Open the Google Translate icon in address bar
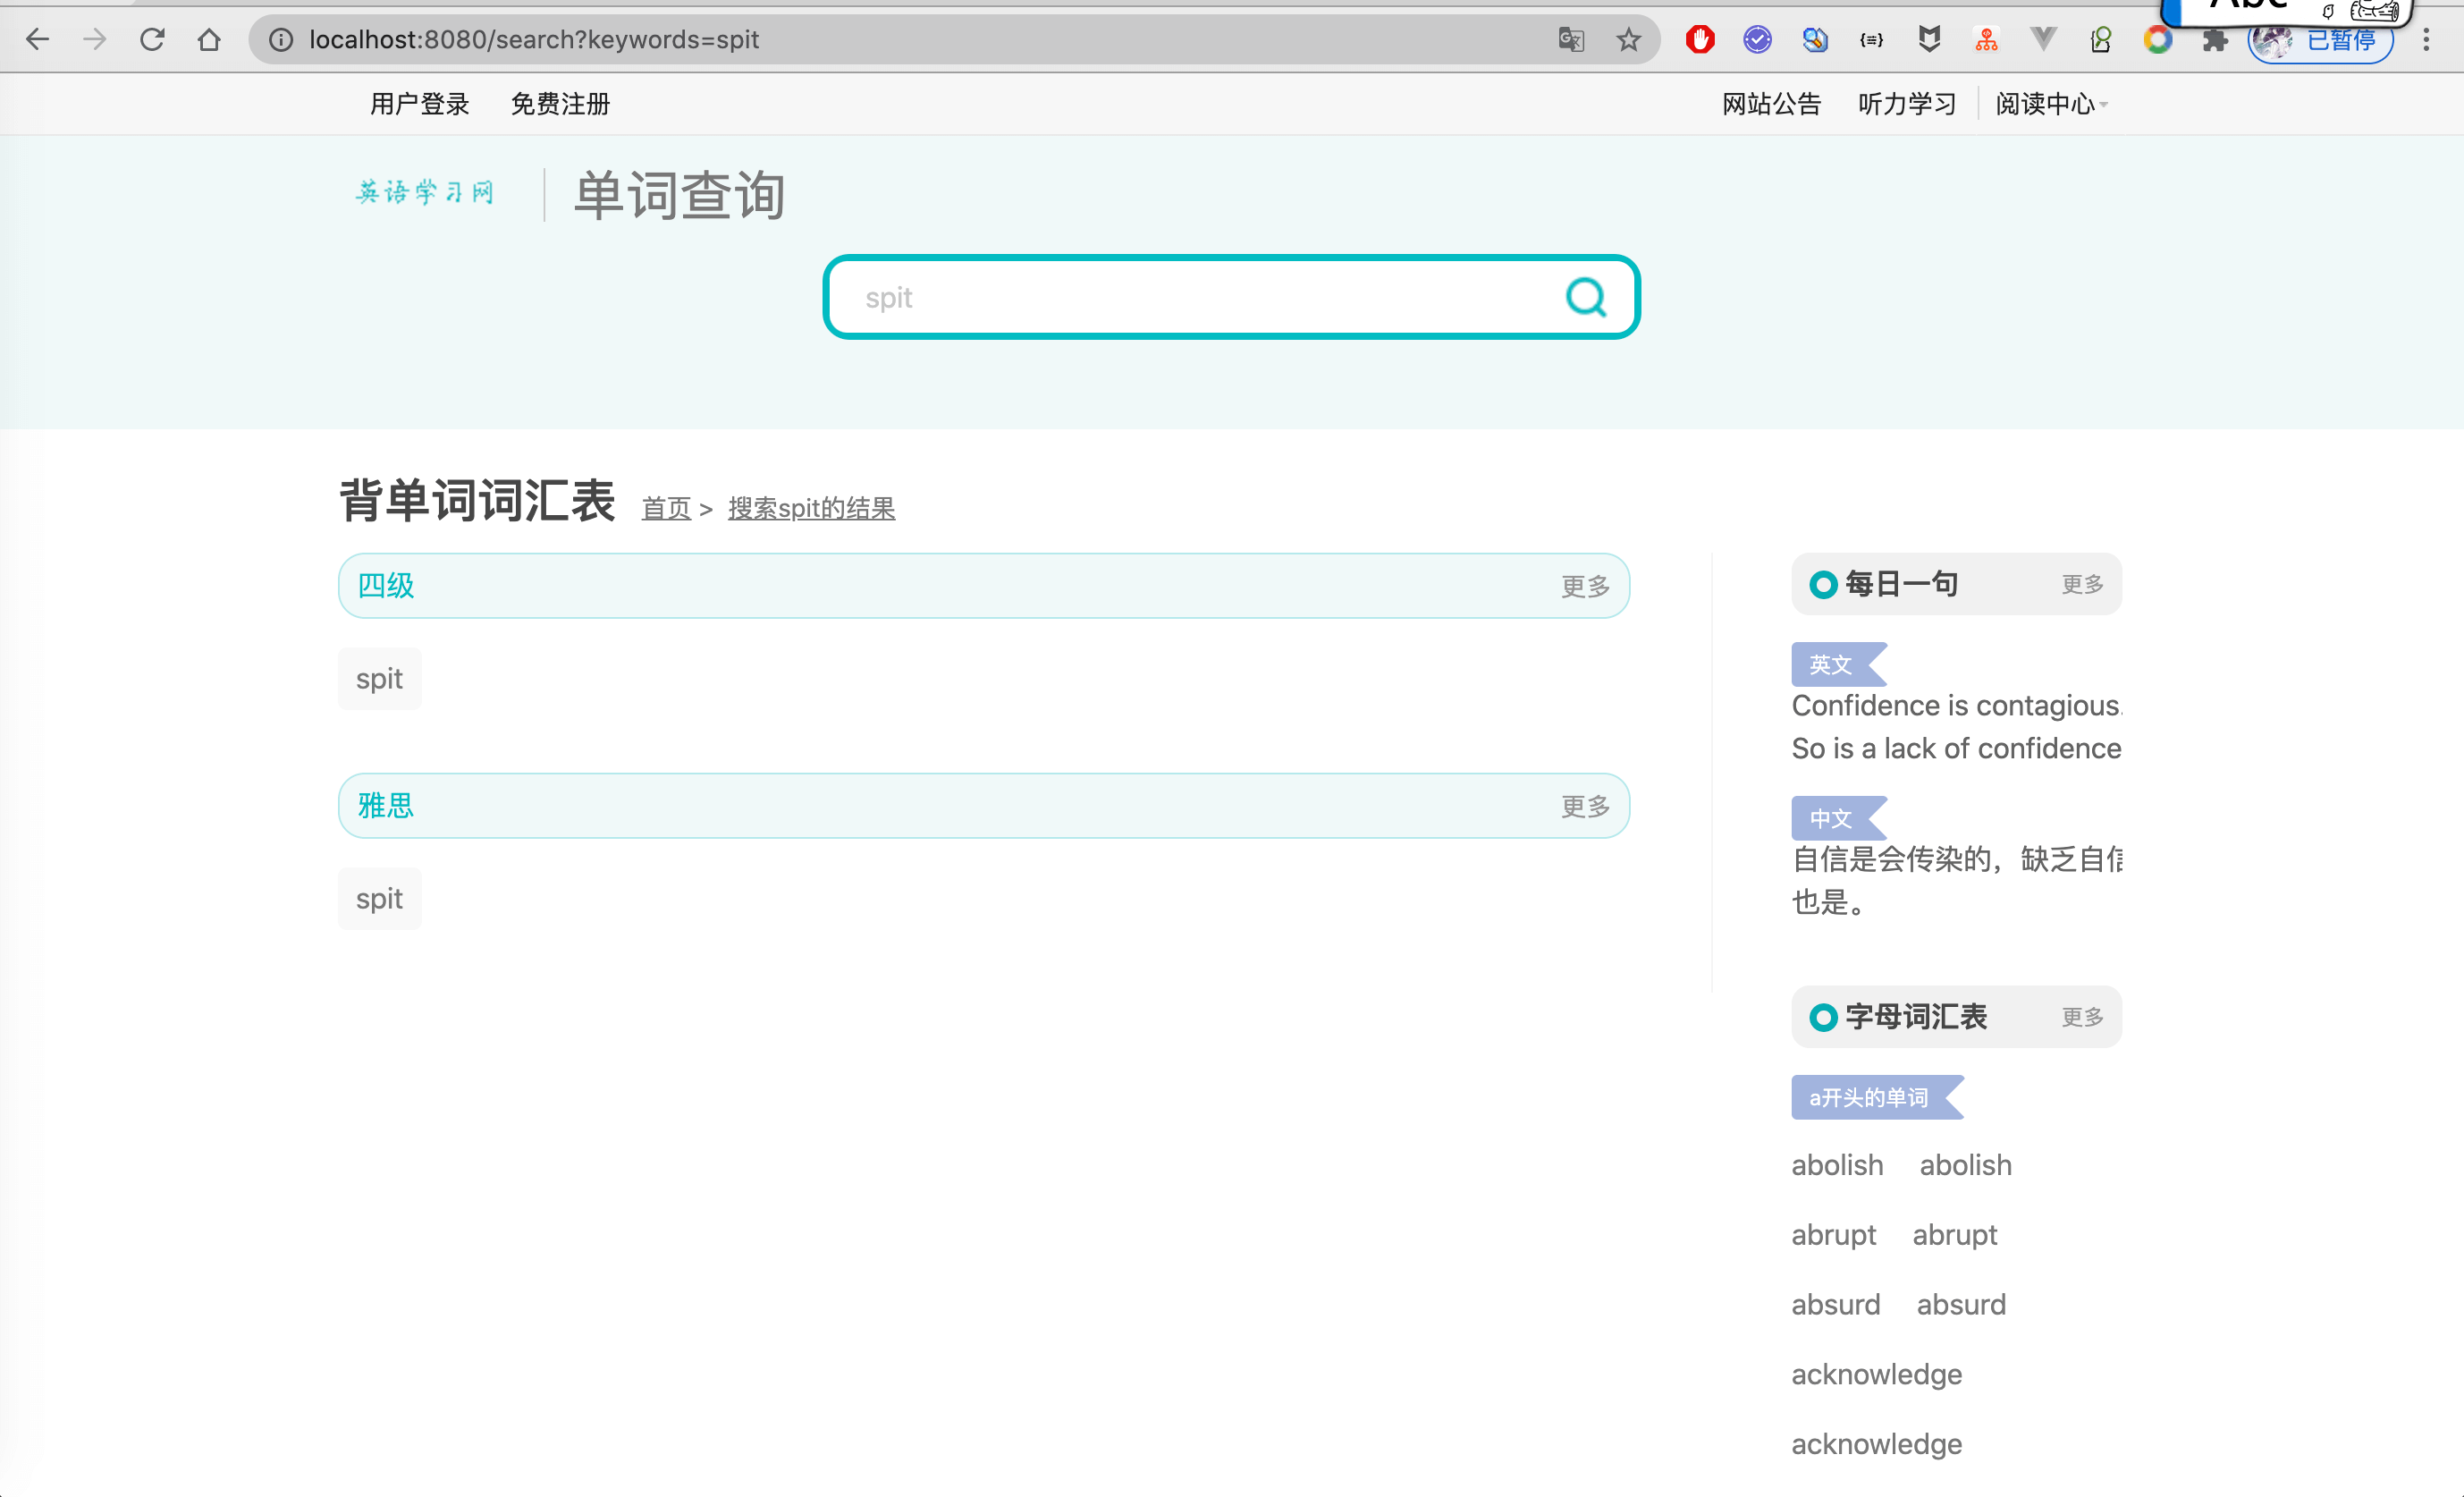The image size is (2464, 1497). coord(1571,40)
